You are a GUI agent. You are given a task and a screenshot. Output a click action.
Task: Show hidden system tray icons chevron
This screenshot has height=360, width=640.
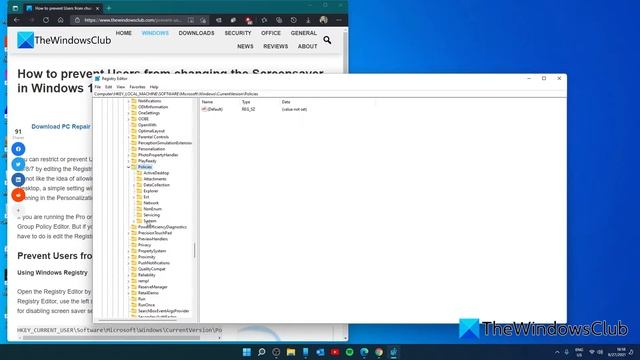point(557,352)
